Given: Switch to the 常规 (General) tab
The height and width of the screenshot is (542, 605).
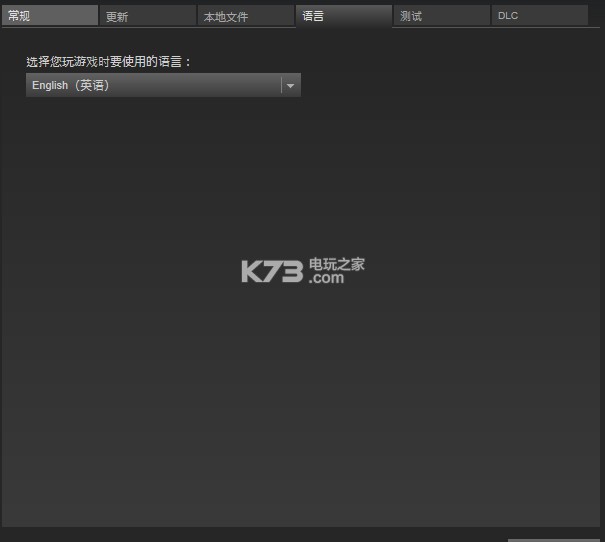Looking at the screenshot, I should (49, 16).
